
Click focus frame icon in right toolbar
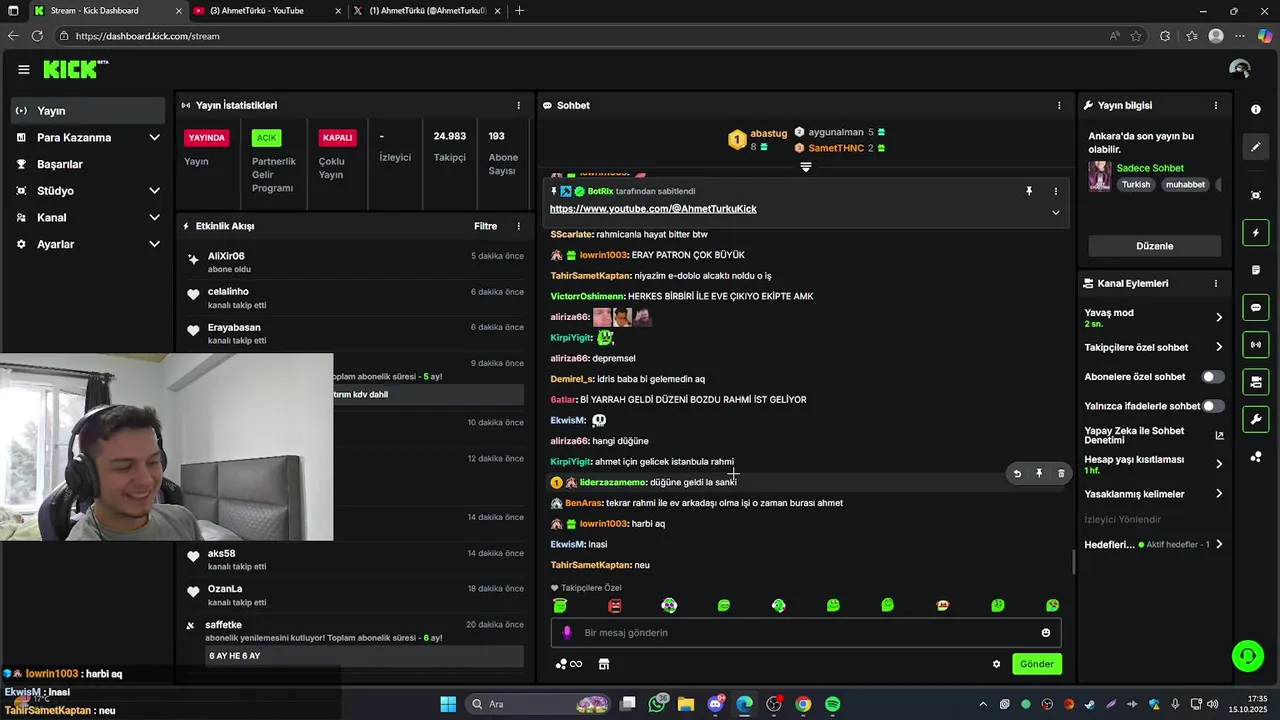pyautogui.click(x=1256, y=195)
